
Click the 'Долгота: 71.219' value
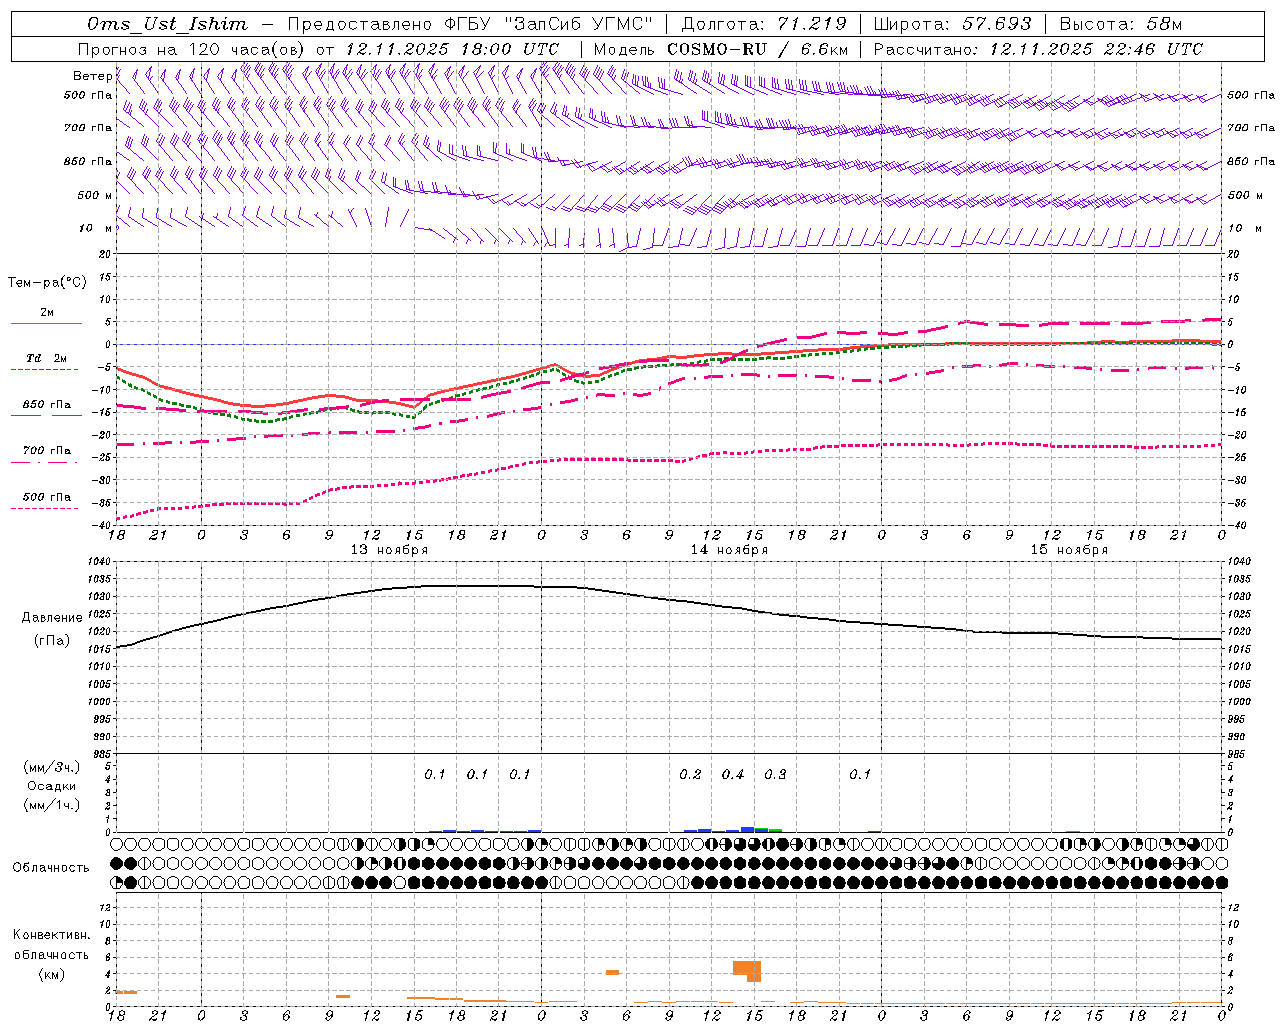coord(764,24)
